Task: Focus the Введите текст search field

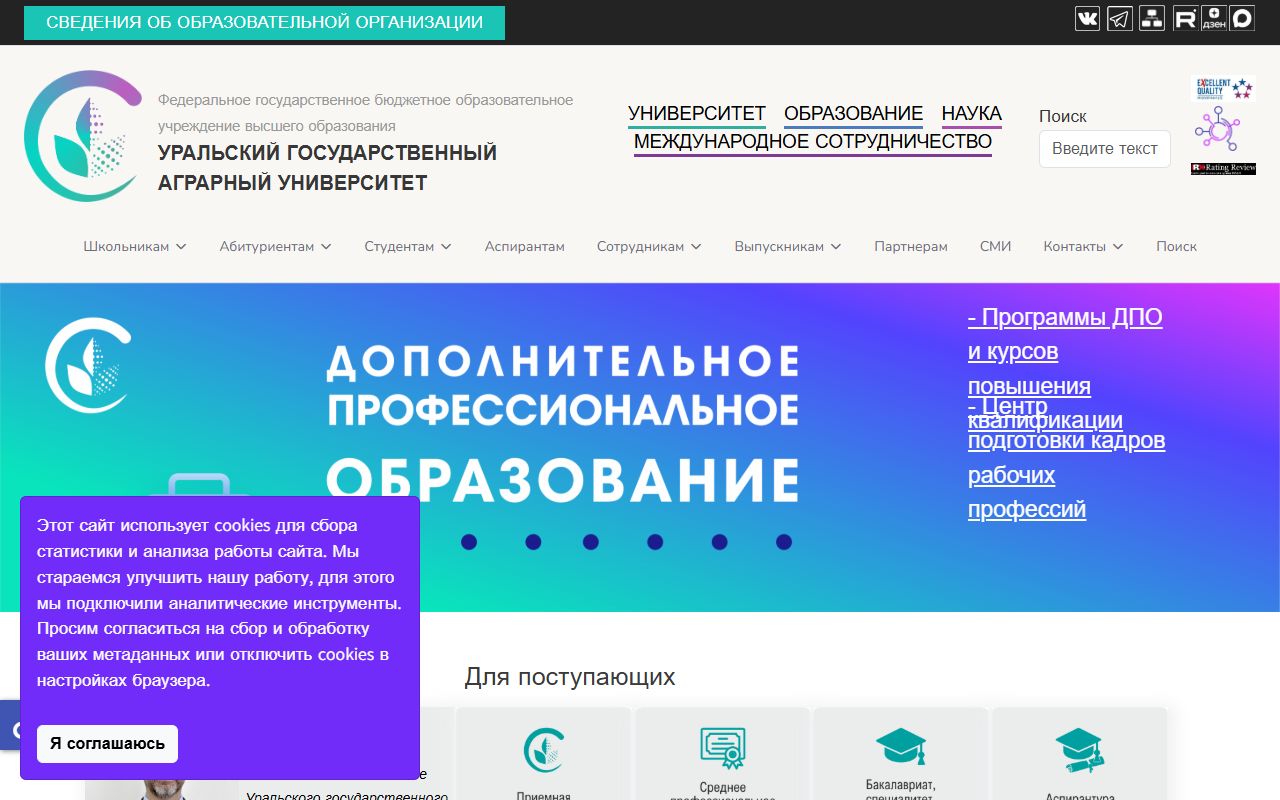Action: (1105, 149)
